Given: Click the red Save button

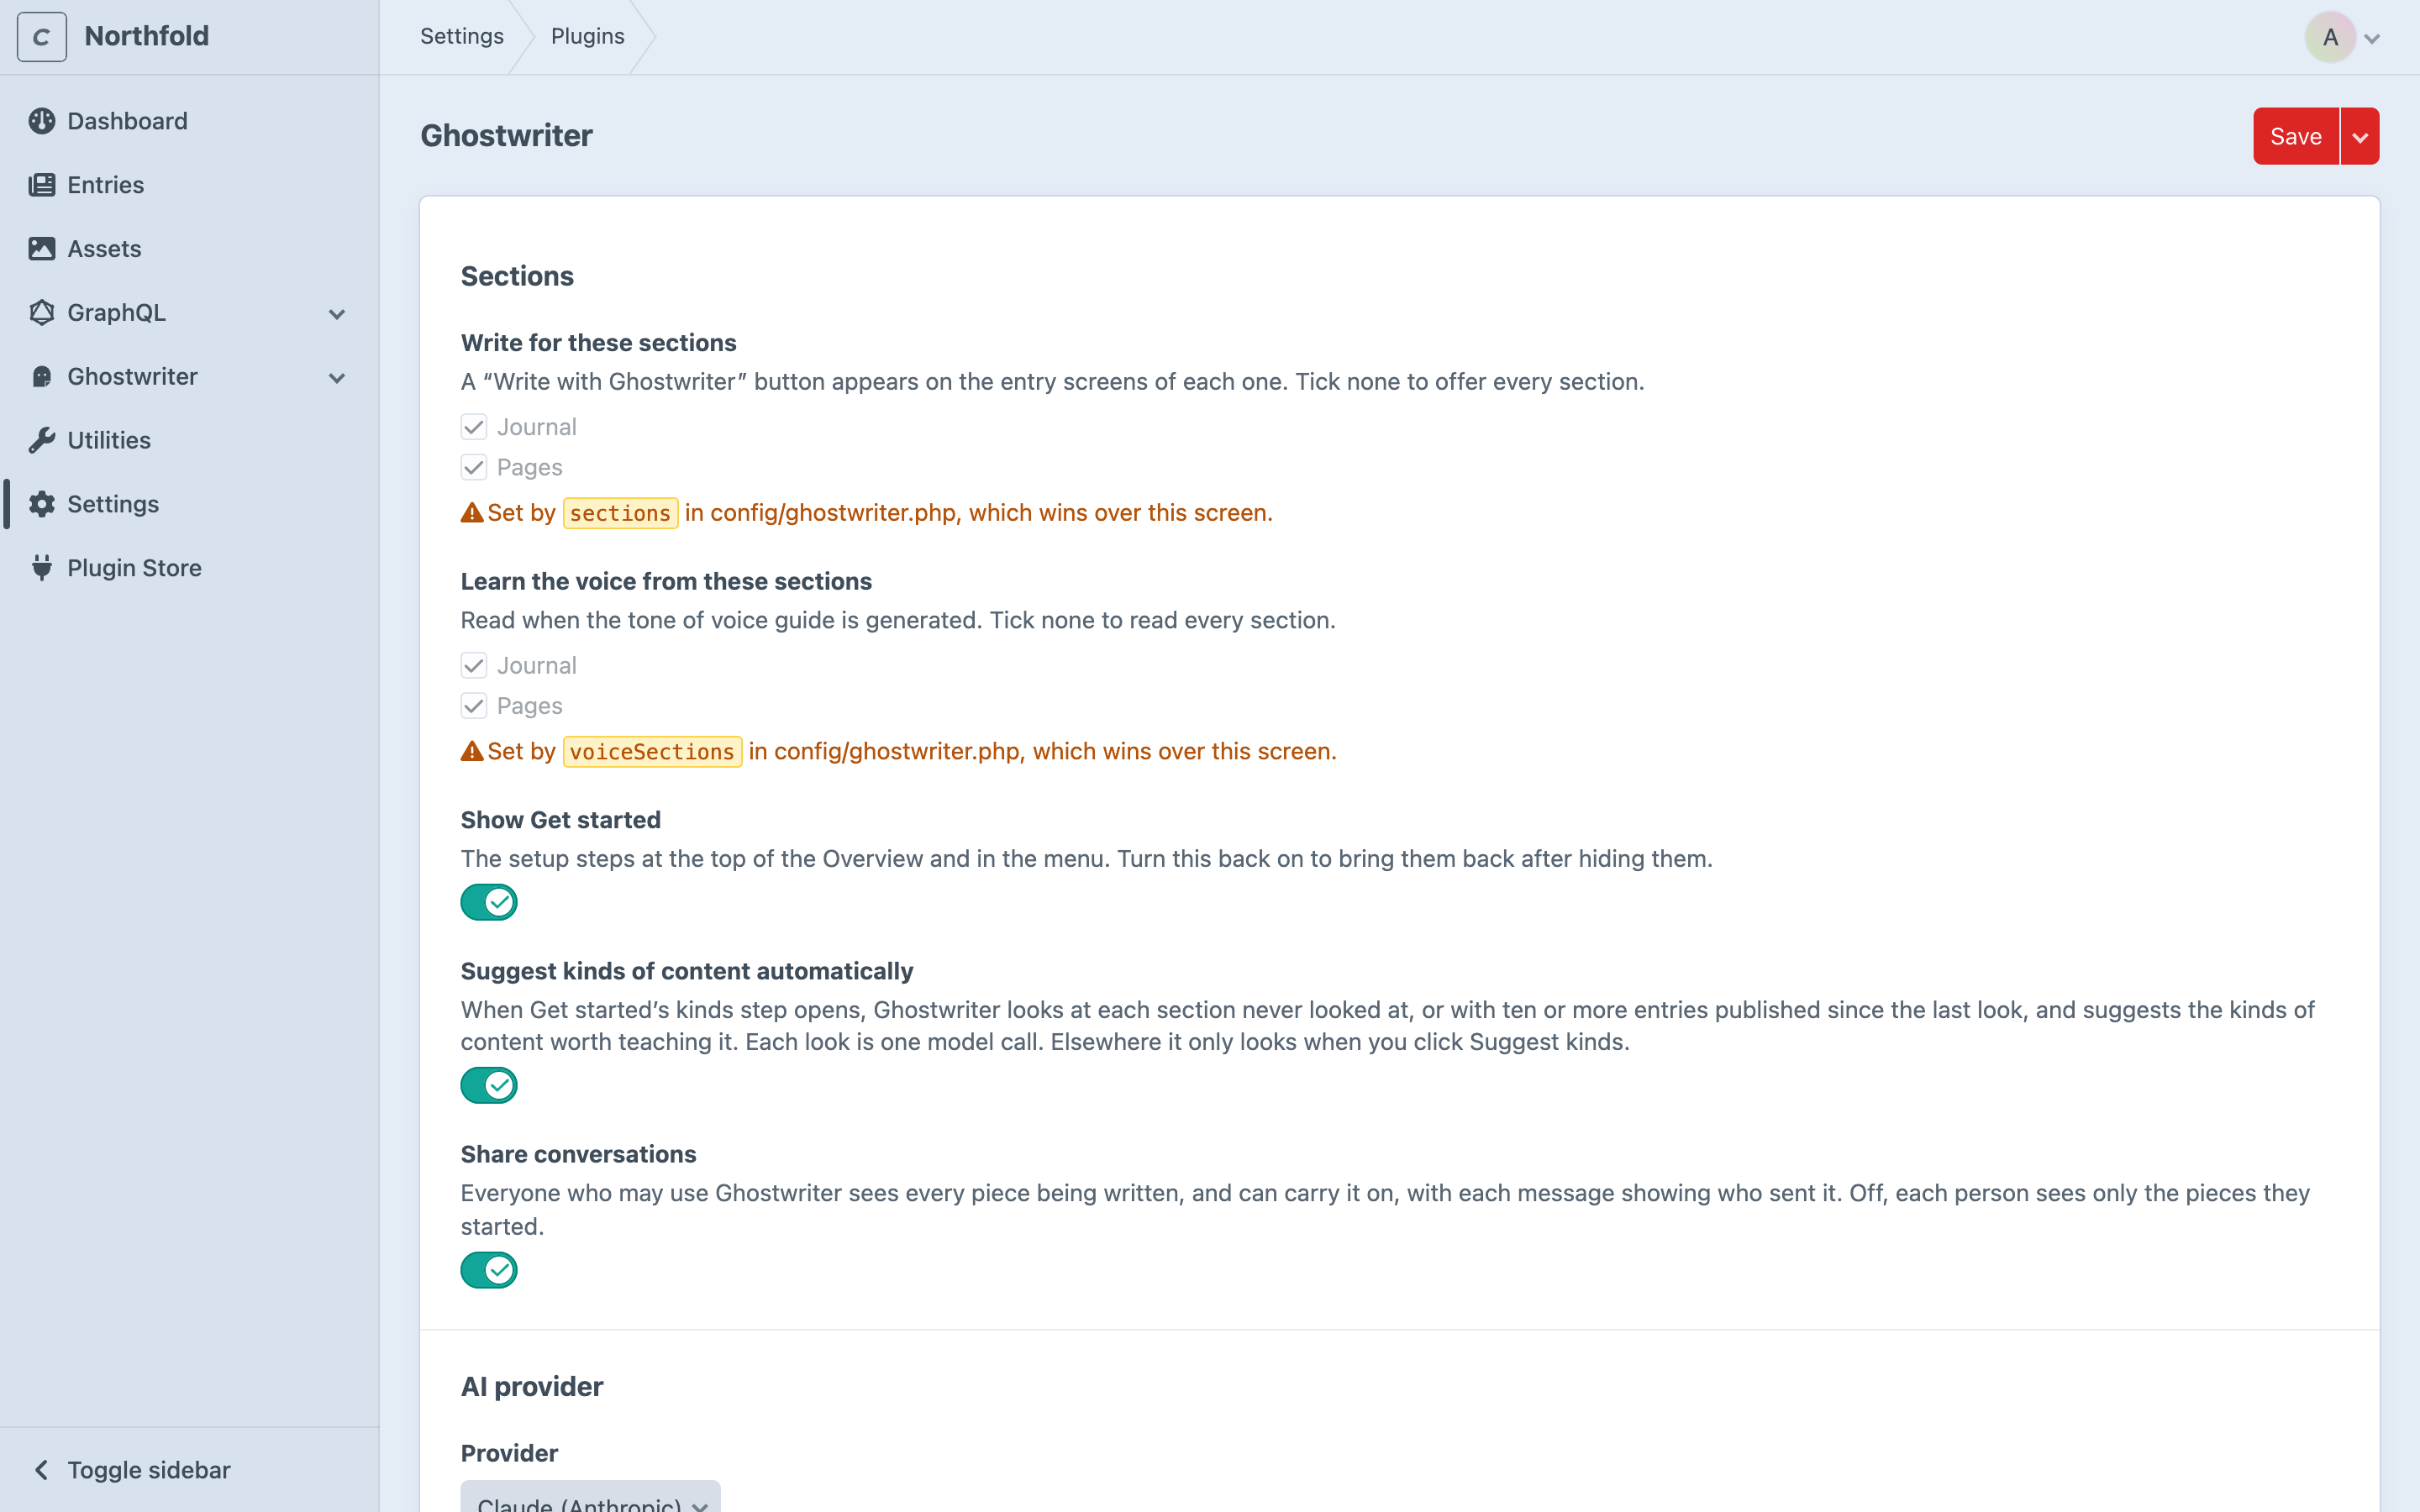Looking at the screenshot, I should 2295,136.
